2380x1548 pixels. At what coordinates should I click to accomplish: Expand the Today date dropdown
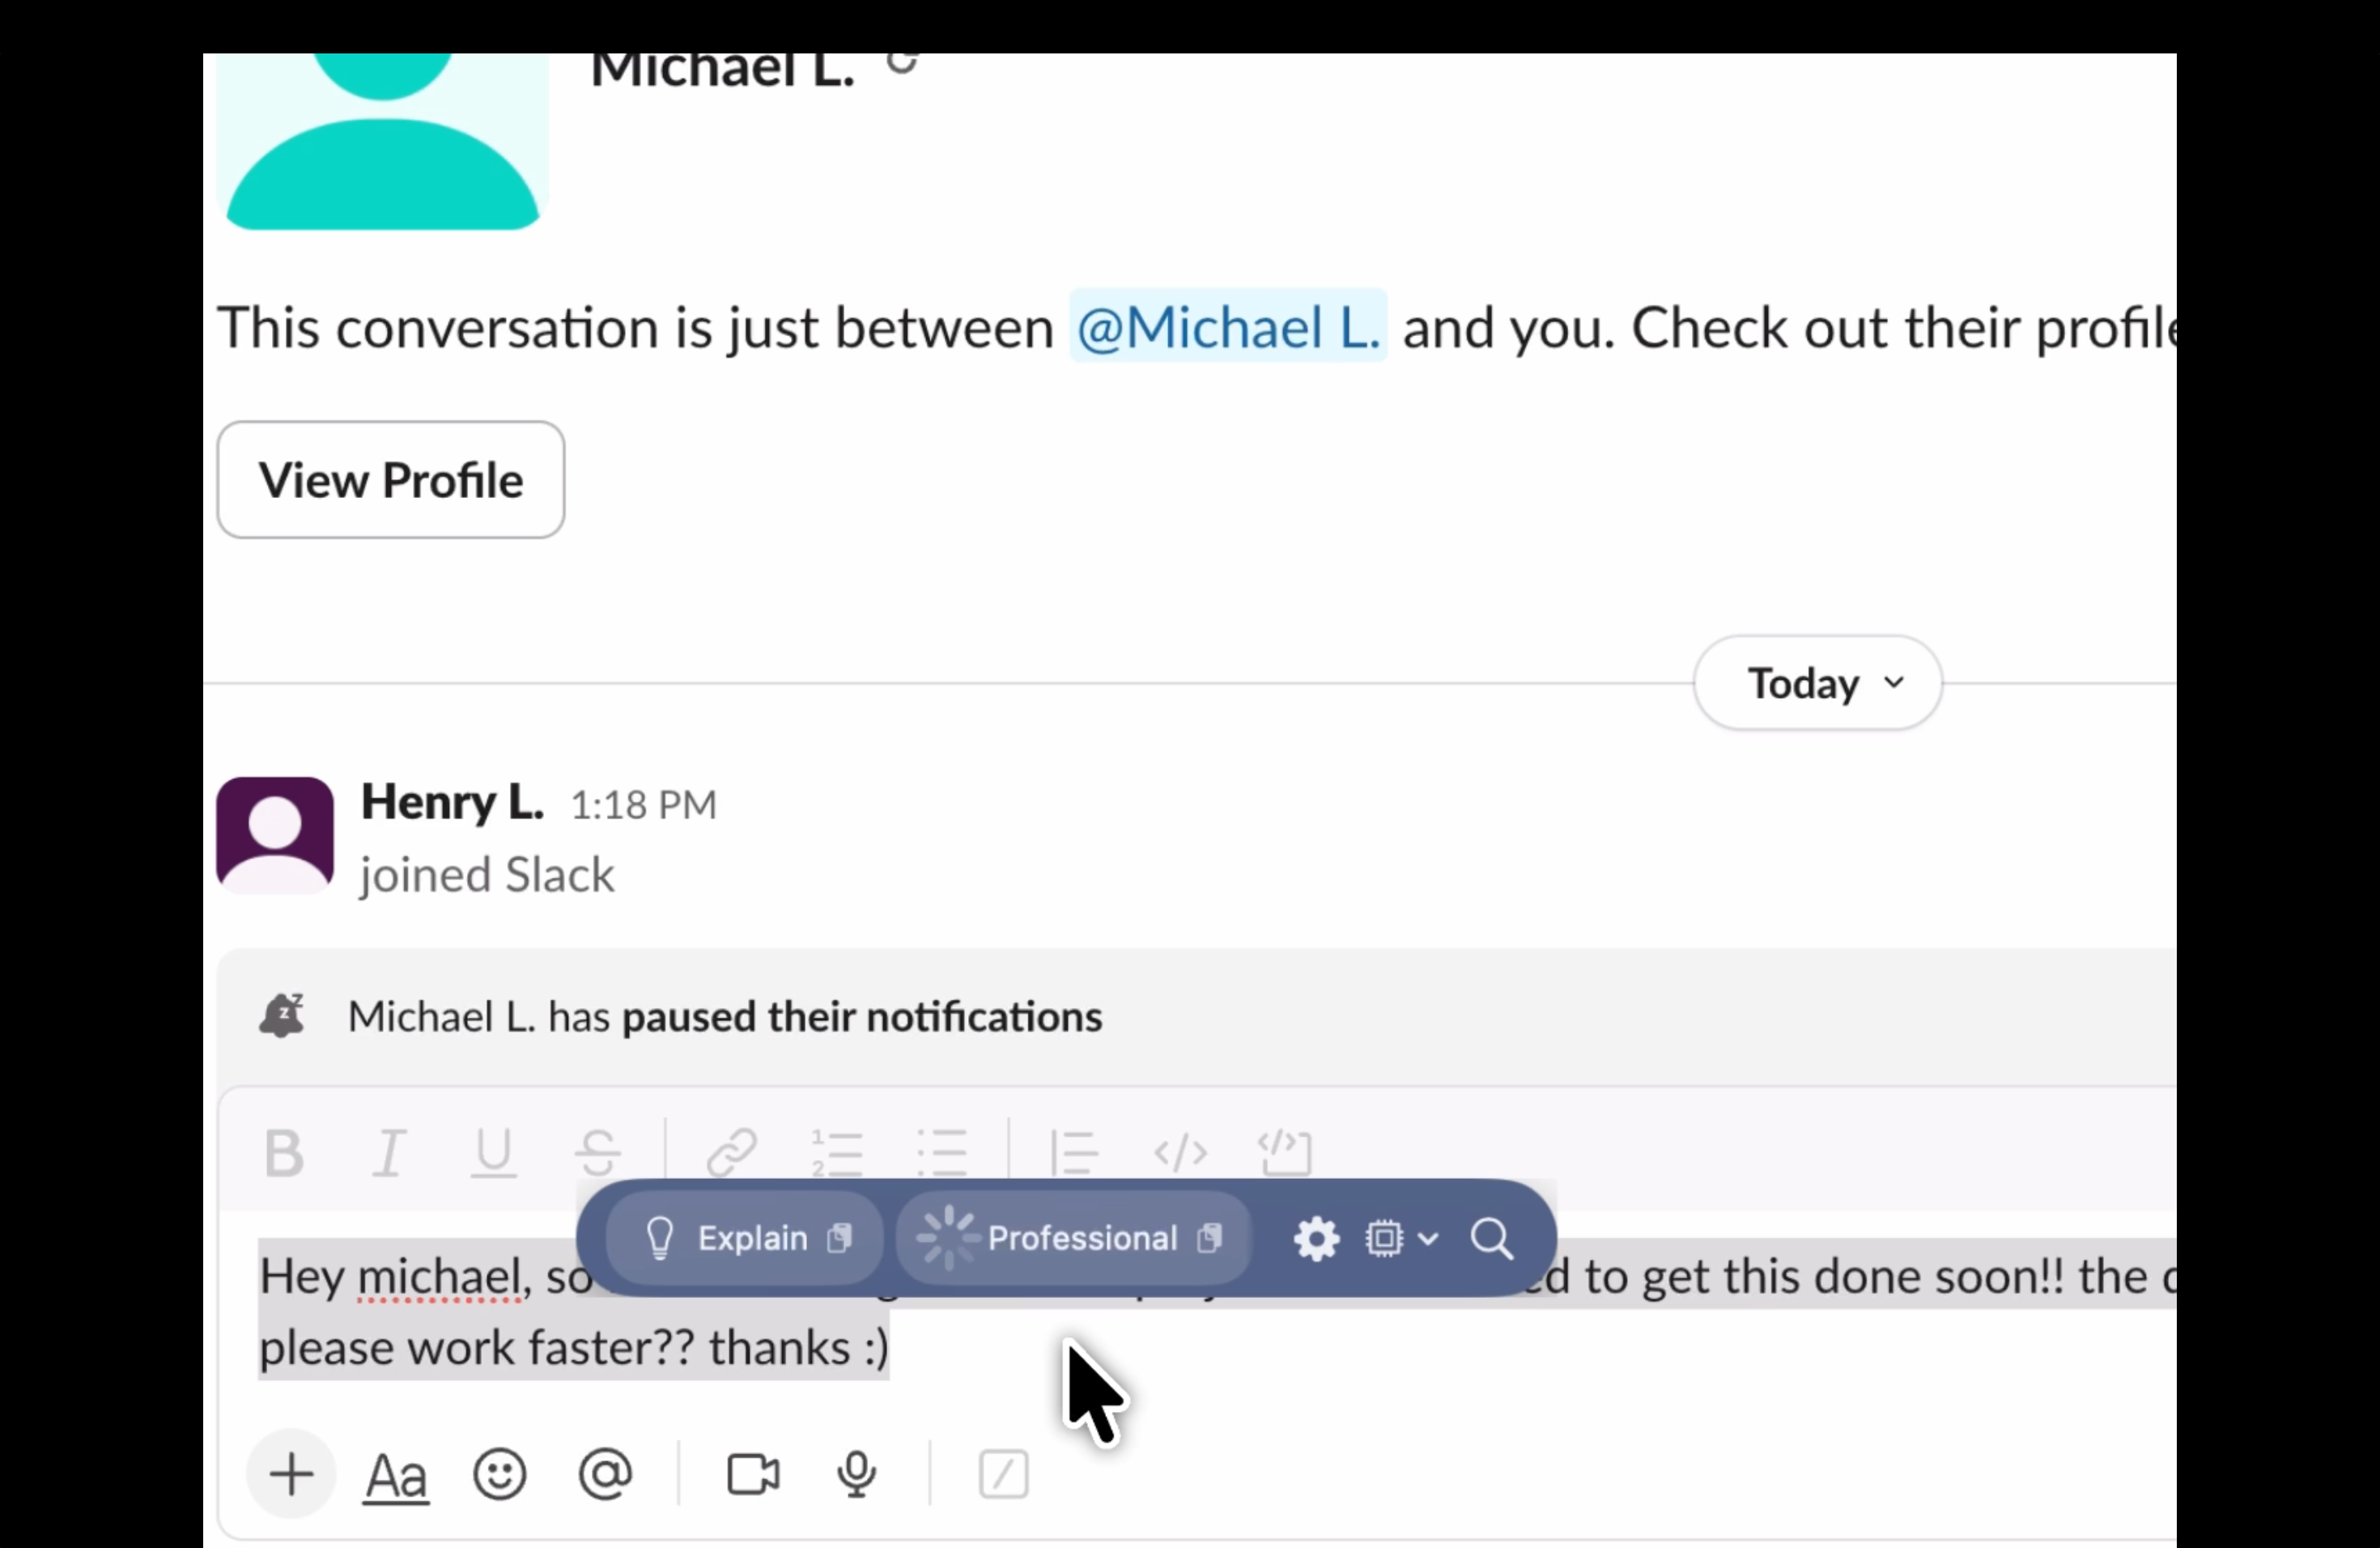tap(1818, 683)
